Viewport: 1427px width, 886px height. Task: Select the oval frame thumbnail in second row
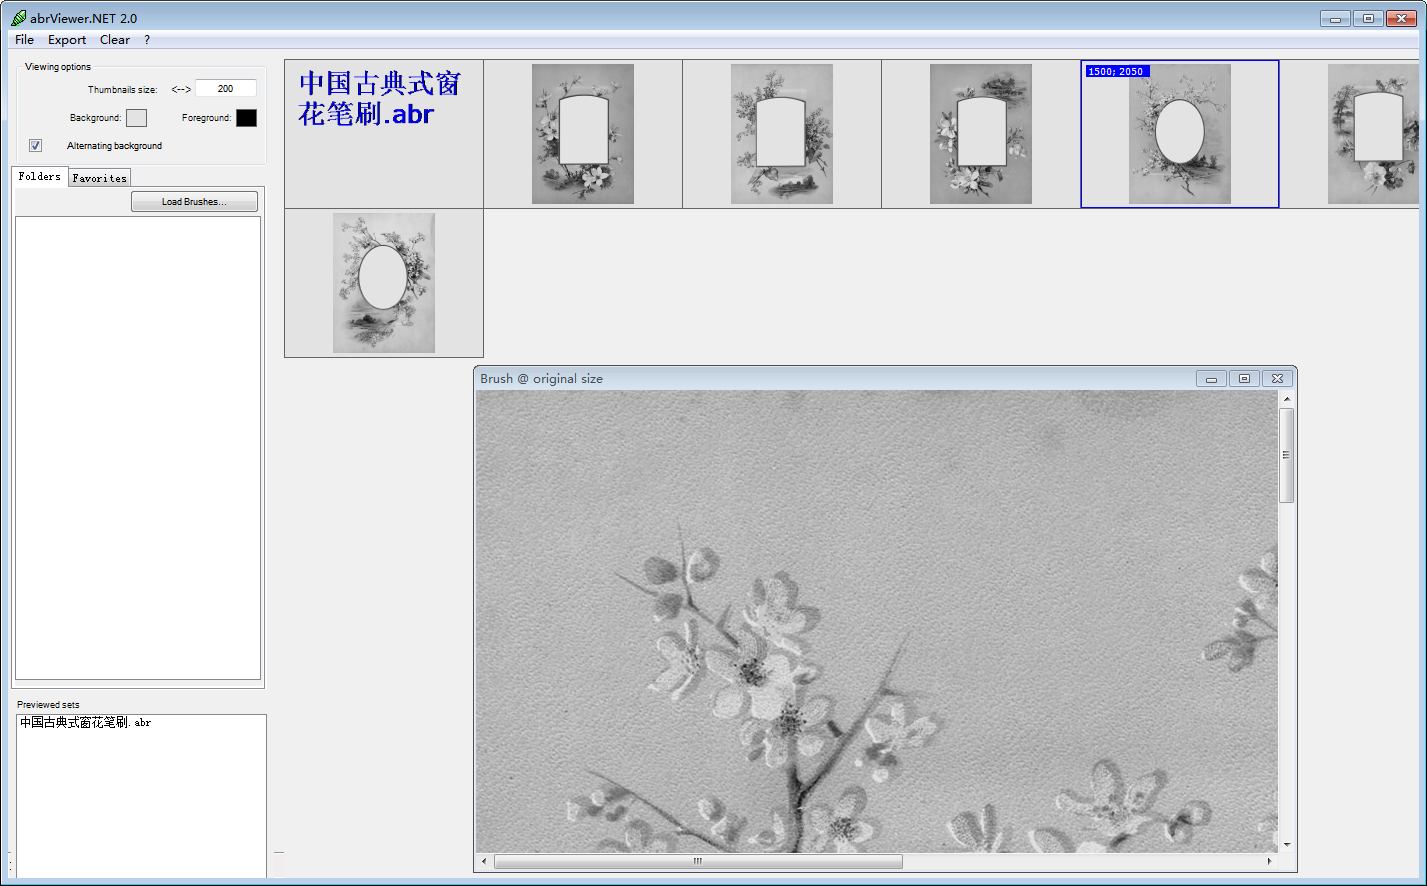click(x=384, y=283)
